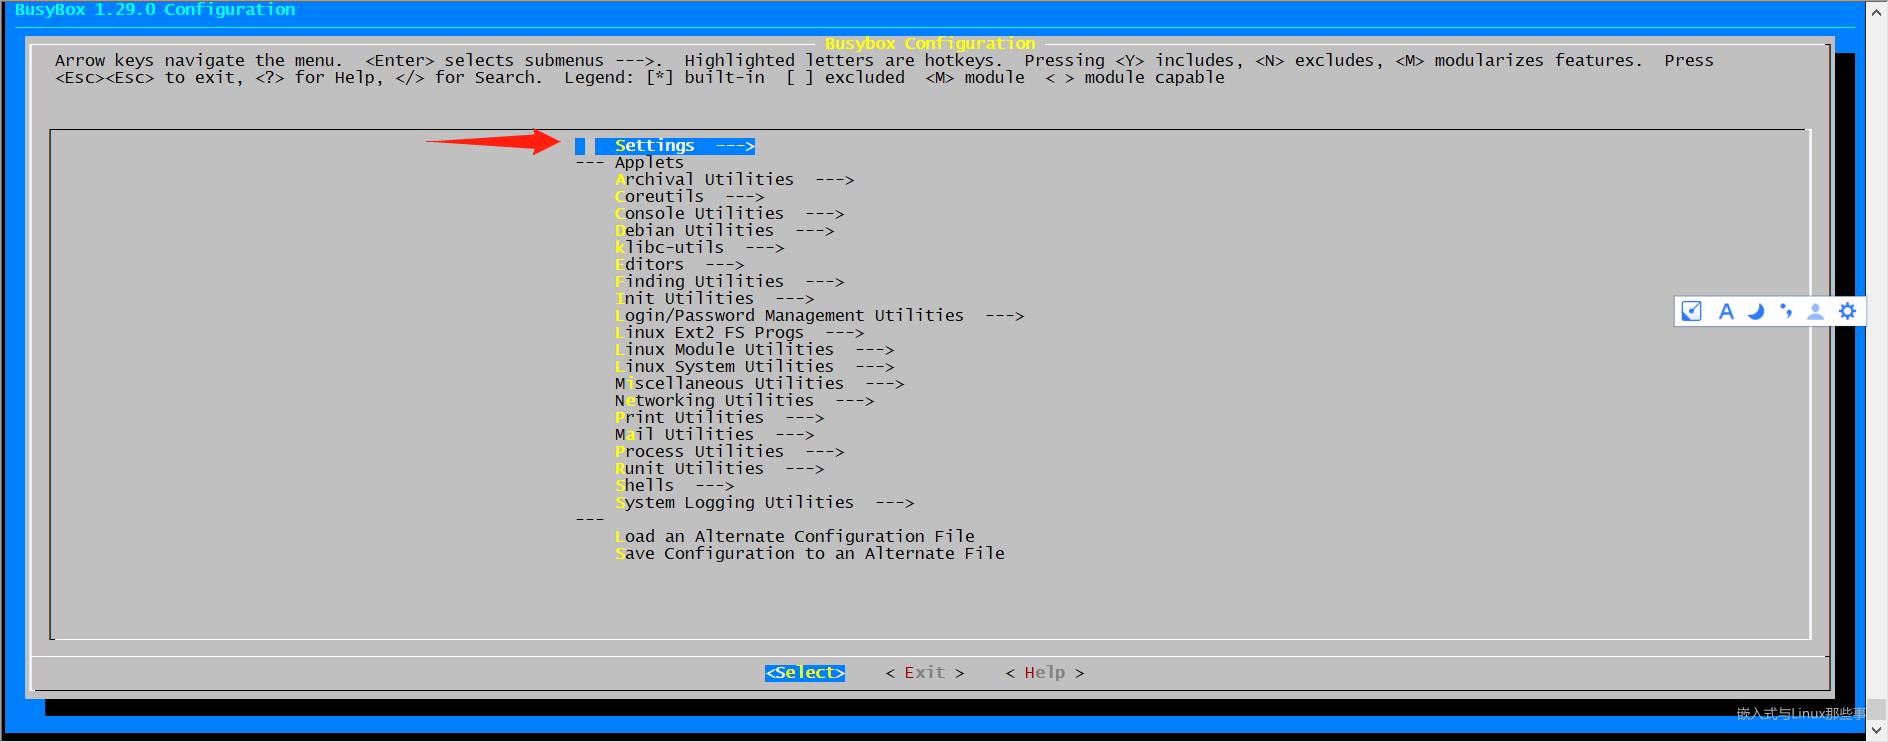
Task: Click the Applets section label
Action: pyautogui.click(x=649, y=163)
